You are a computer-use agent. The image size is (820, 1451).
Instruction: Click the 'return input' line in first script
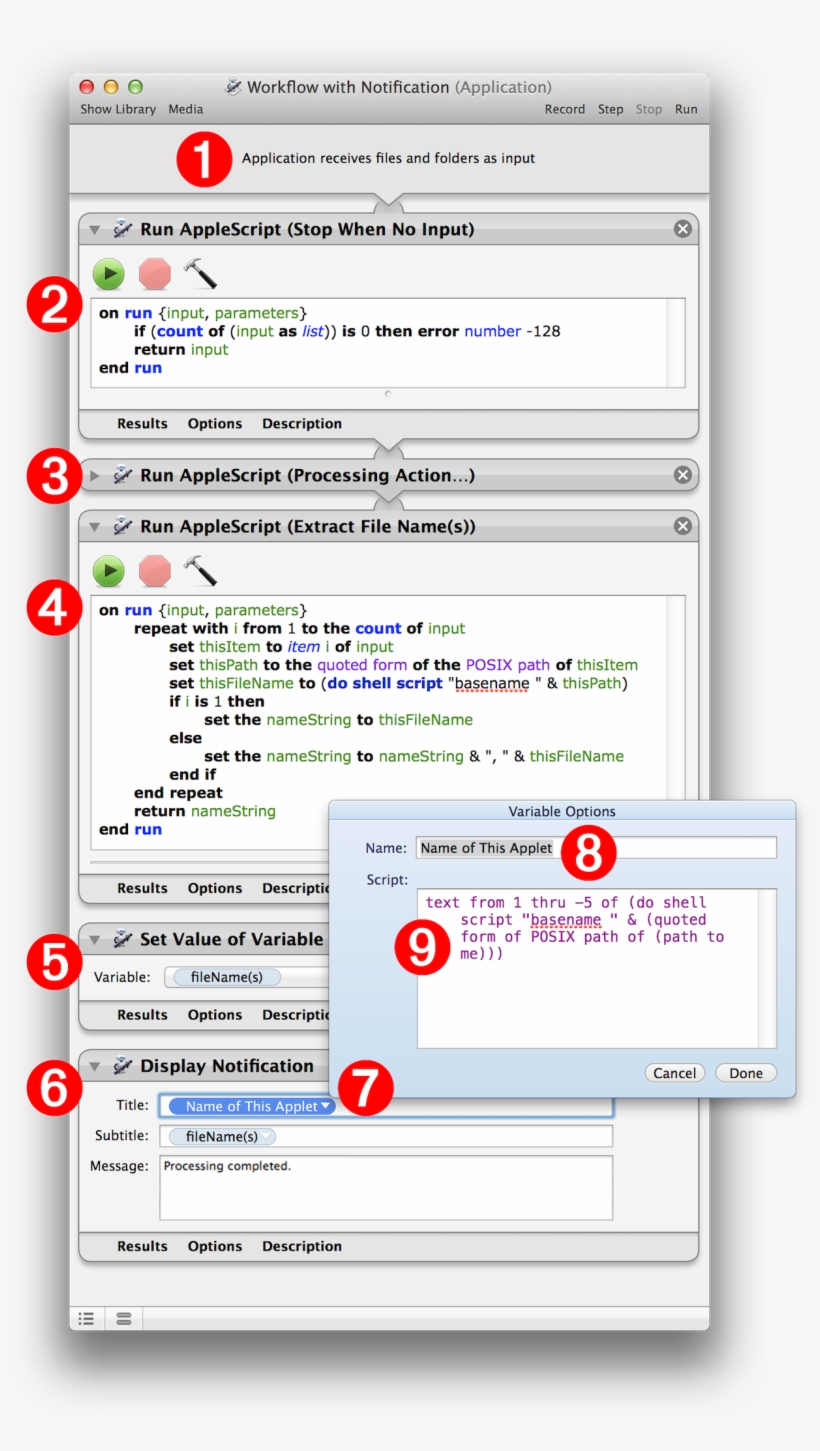tap(181, 350)
